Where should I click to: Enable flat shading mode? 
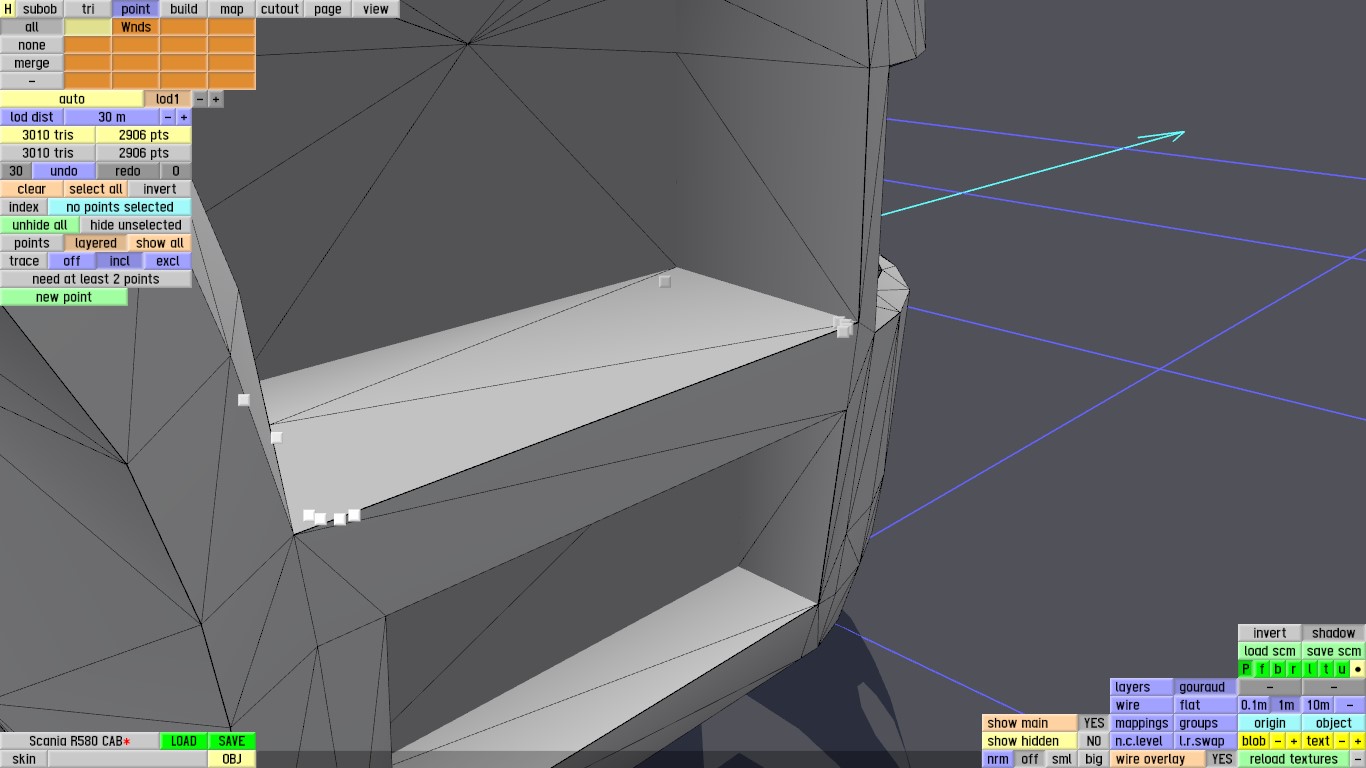[1206, 705]
